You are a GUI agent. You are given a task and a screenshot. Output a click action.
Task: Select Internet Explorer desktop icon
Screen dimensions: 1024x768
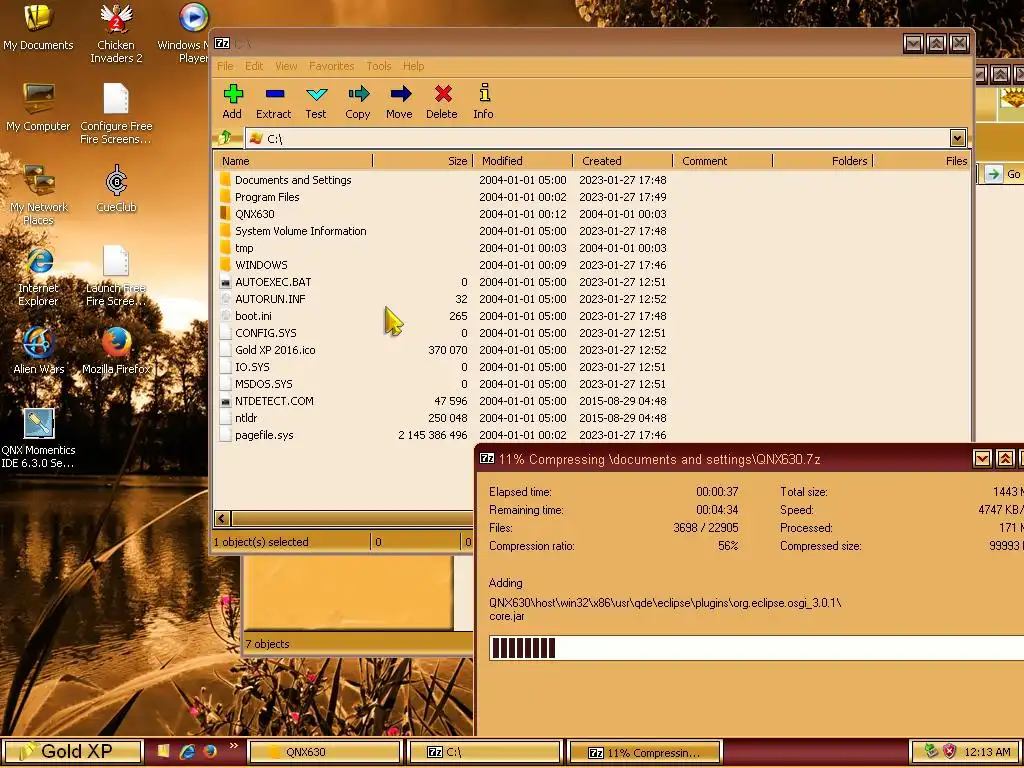tap(39, 277)
